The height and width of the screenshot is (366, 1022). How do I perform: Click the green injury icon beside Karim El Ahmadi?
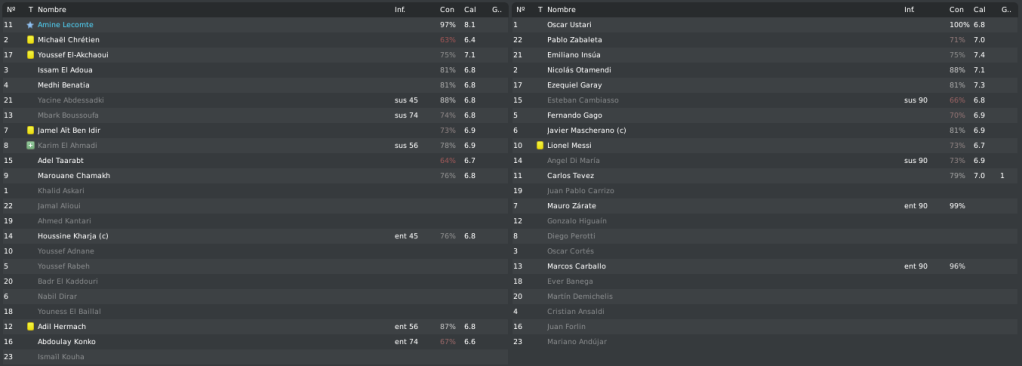30,145
